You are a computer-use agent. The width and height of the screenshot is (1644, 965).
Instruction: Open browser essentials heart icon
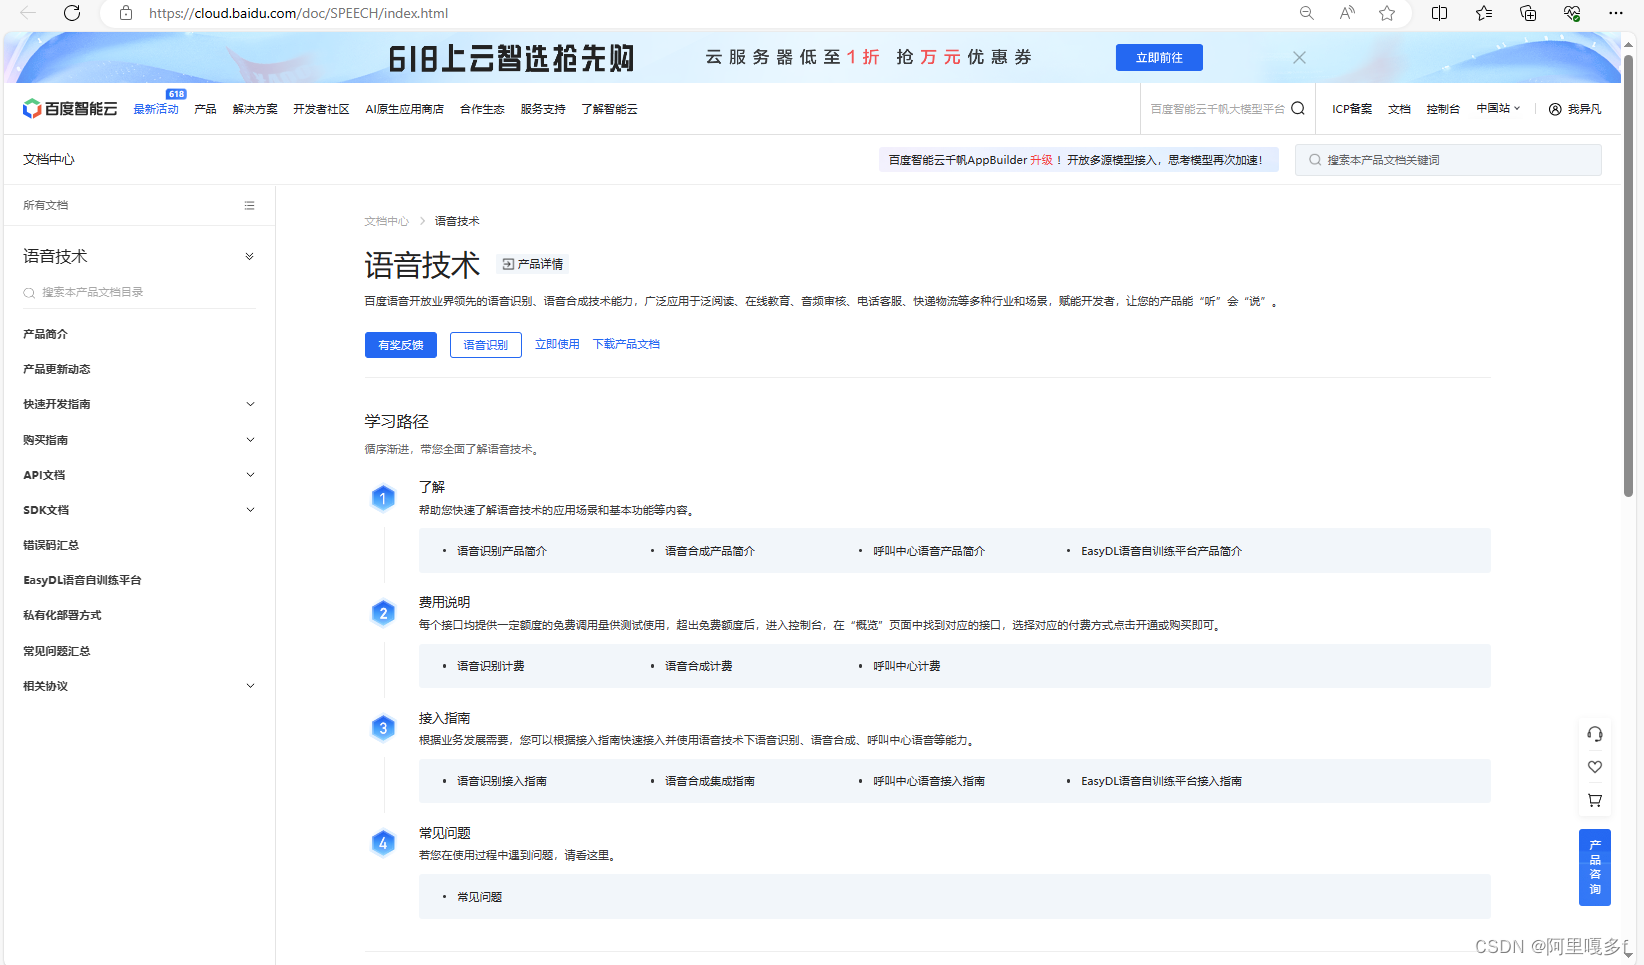click(1572, 13)
